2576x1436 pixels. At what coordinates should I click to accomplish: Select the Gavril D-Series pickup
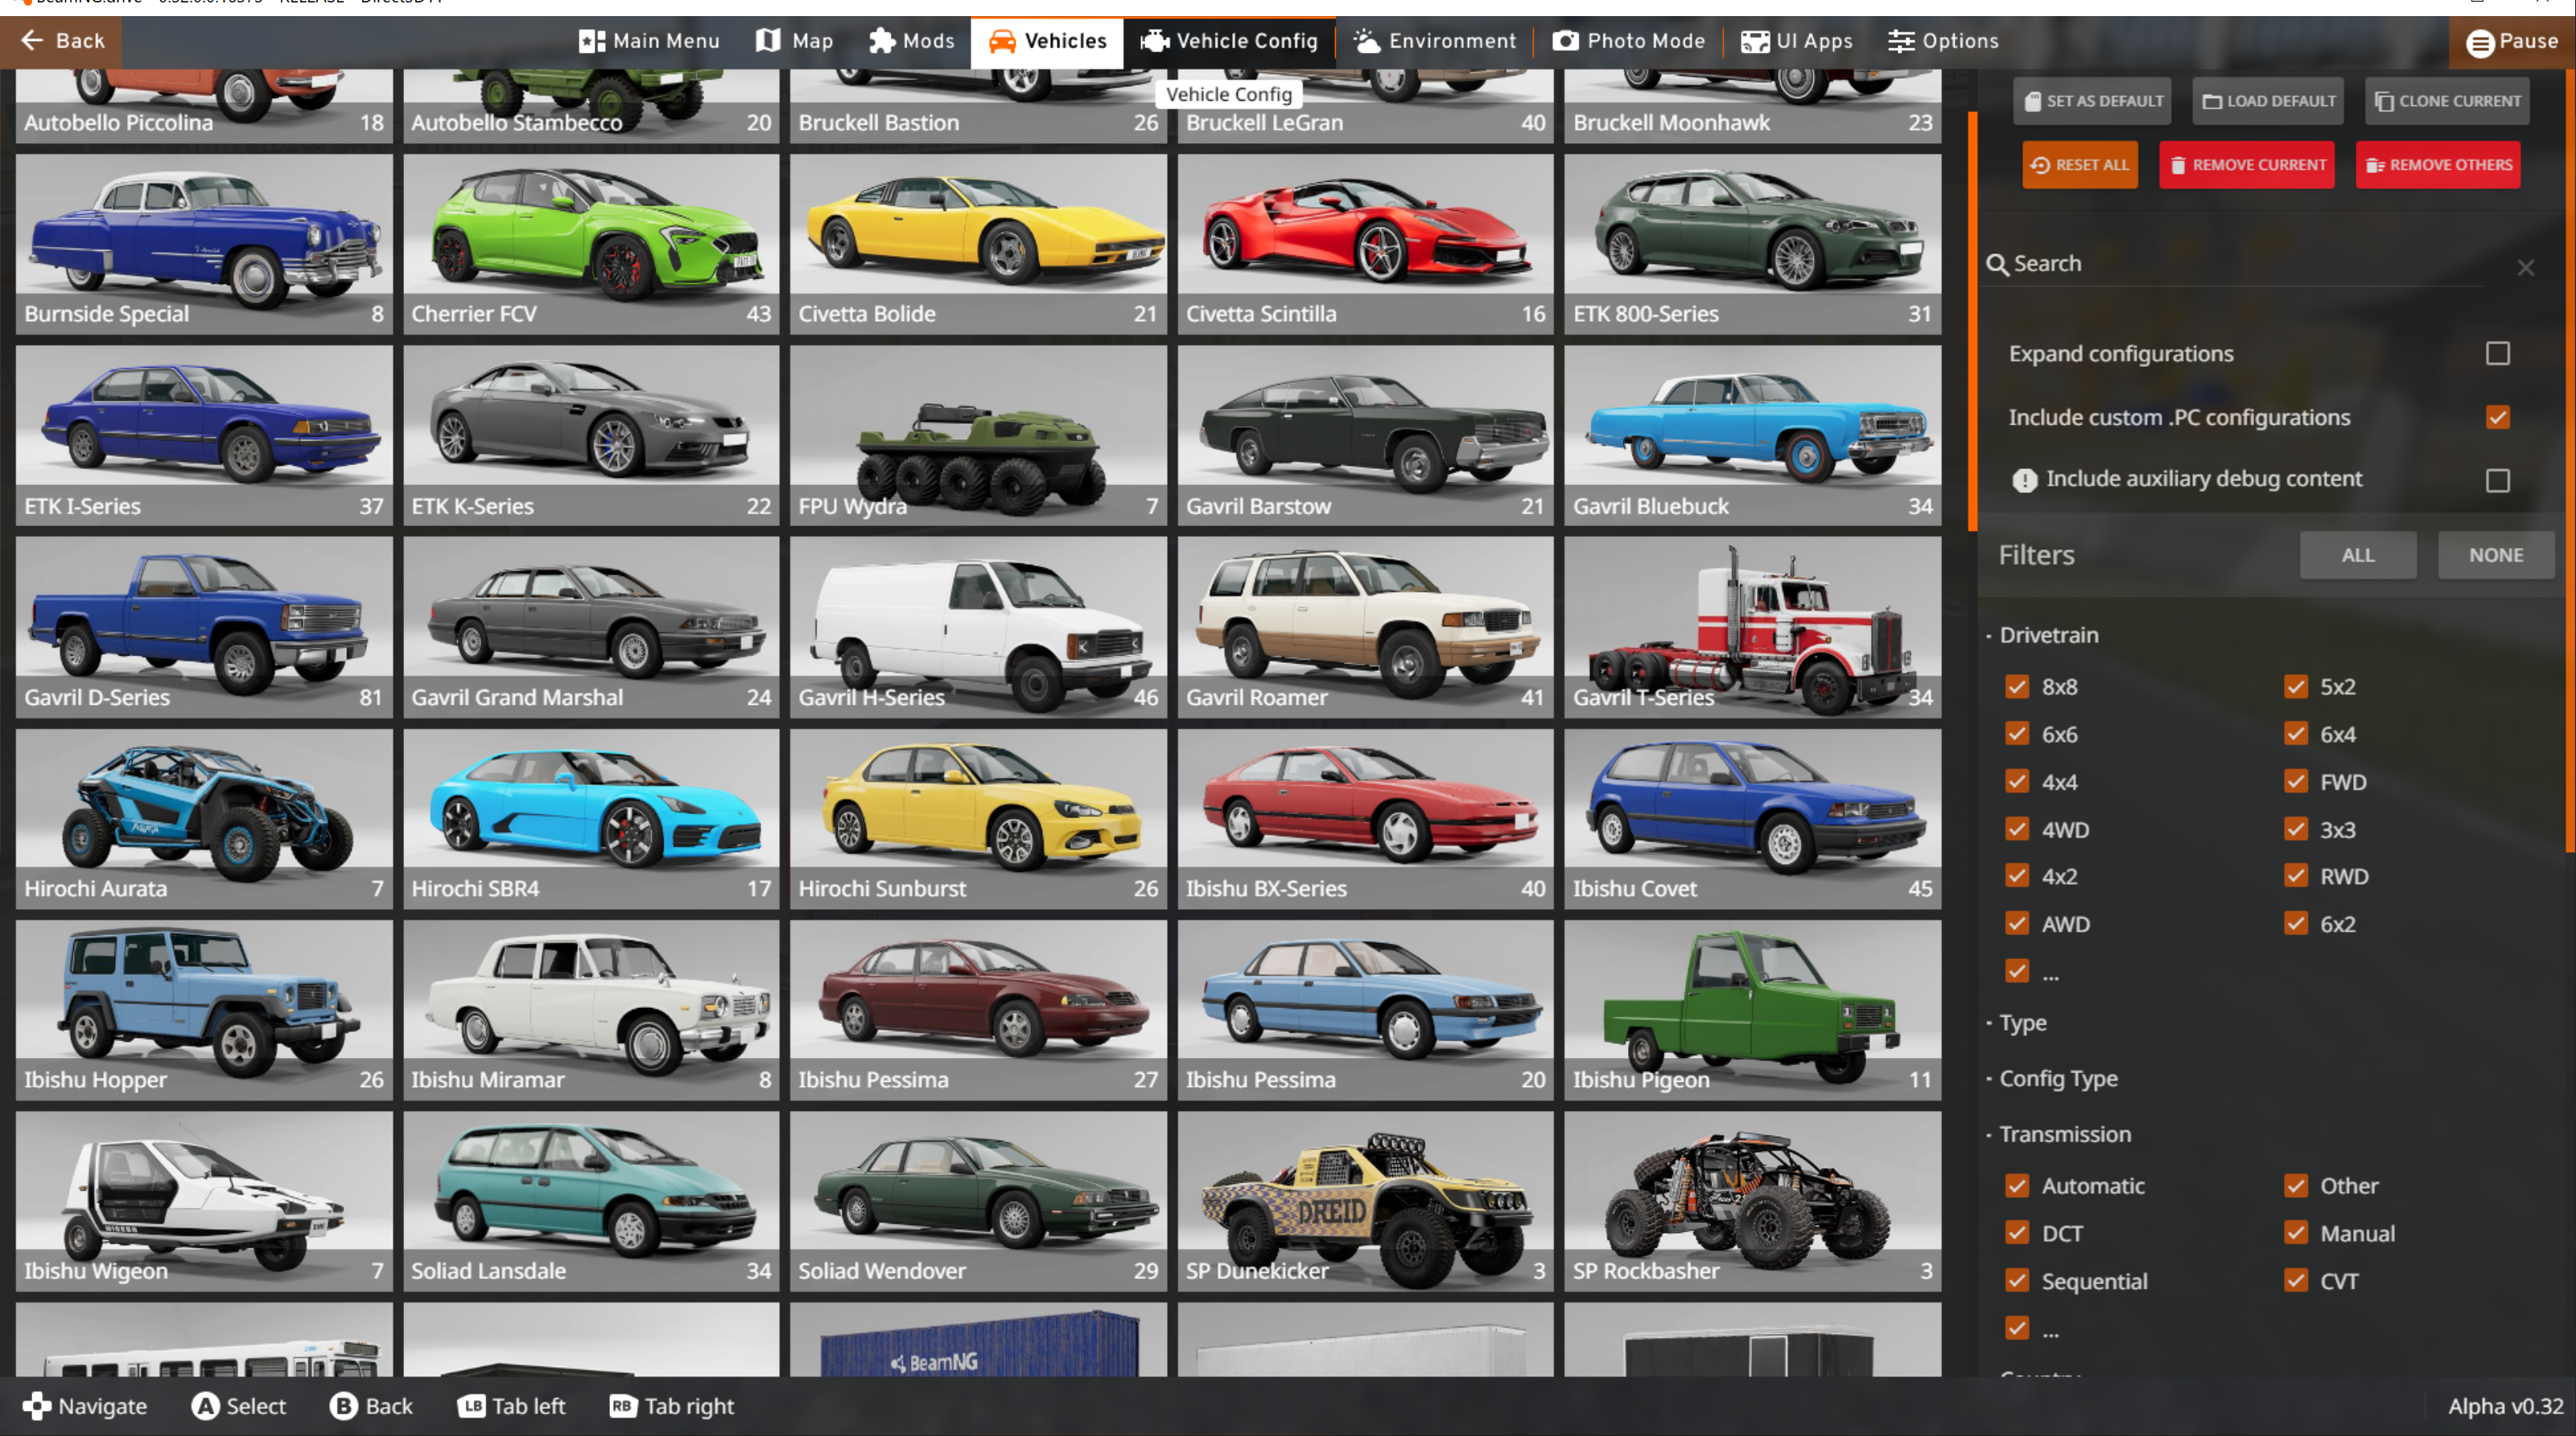(x=204, y=627)
